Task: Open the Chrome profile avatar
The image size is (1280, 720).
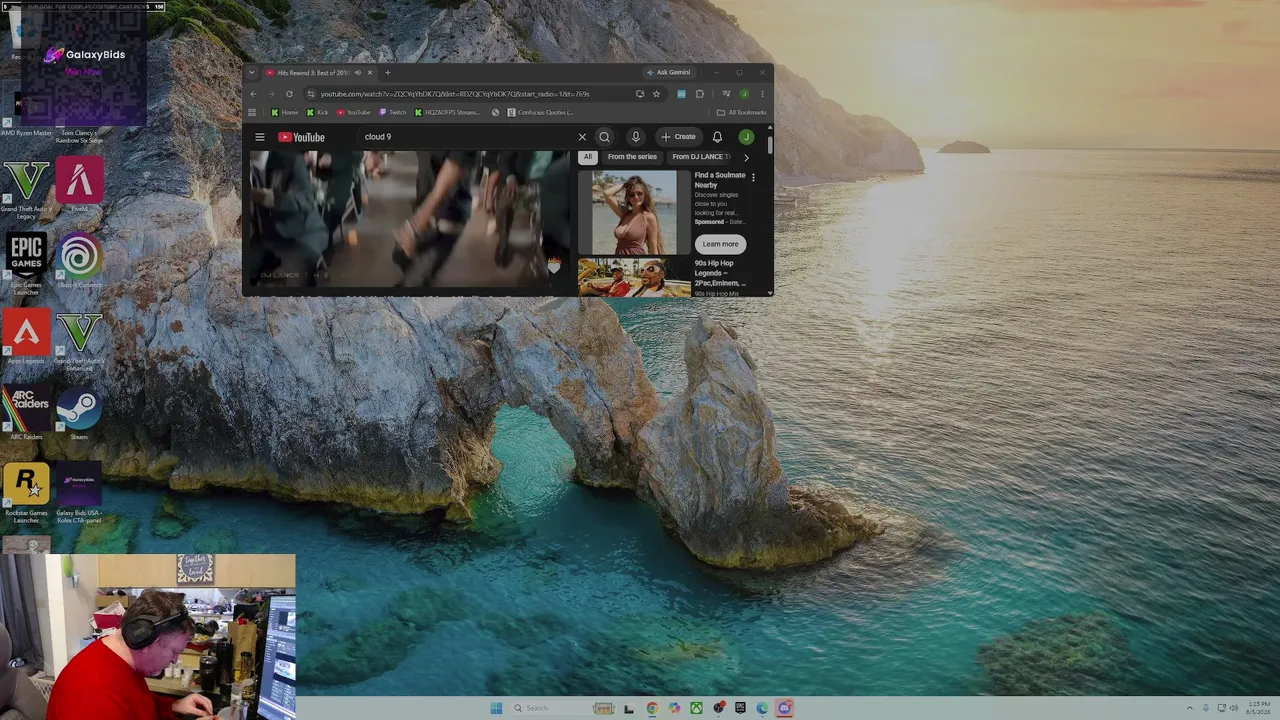Action: 744,94
